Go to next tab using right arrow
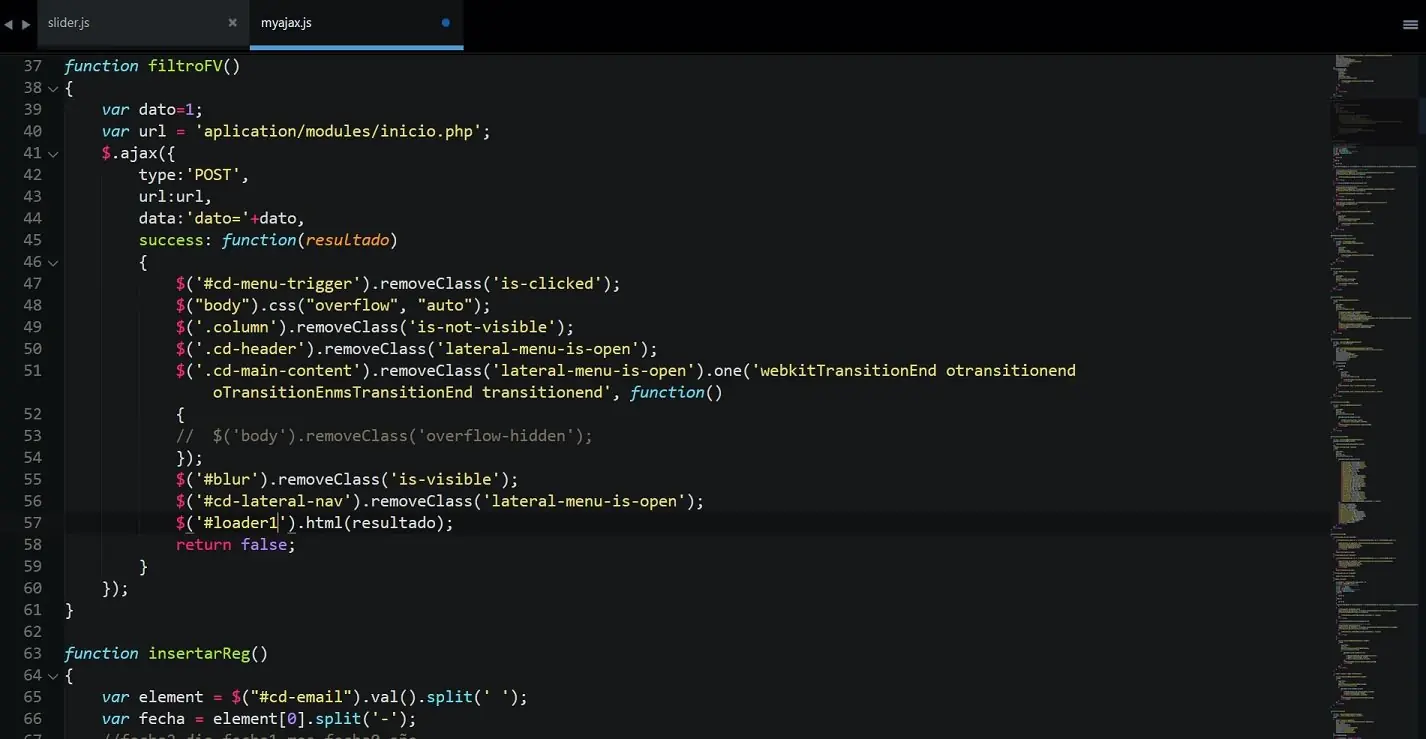 (x=26, y=24)
